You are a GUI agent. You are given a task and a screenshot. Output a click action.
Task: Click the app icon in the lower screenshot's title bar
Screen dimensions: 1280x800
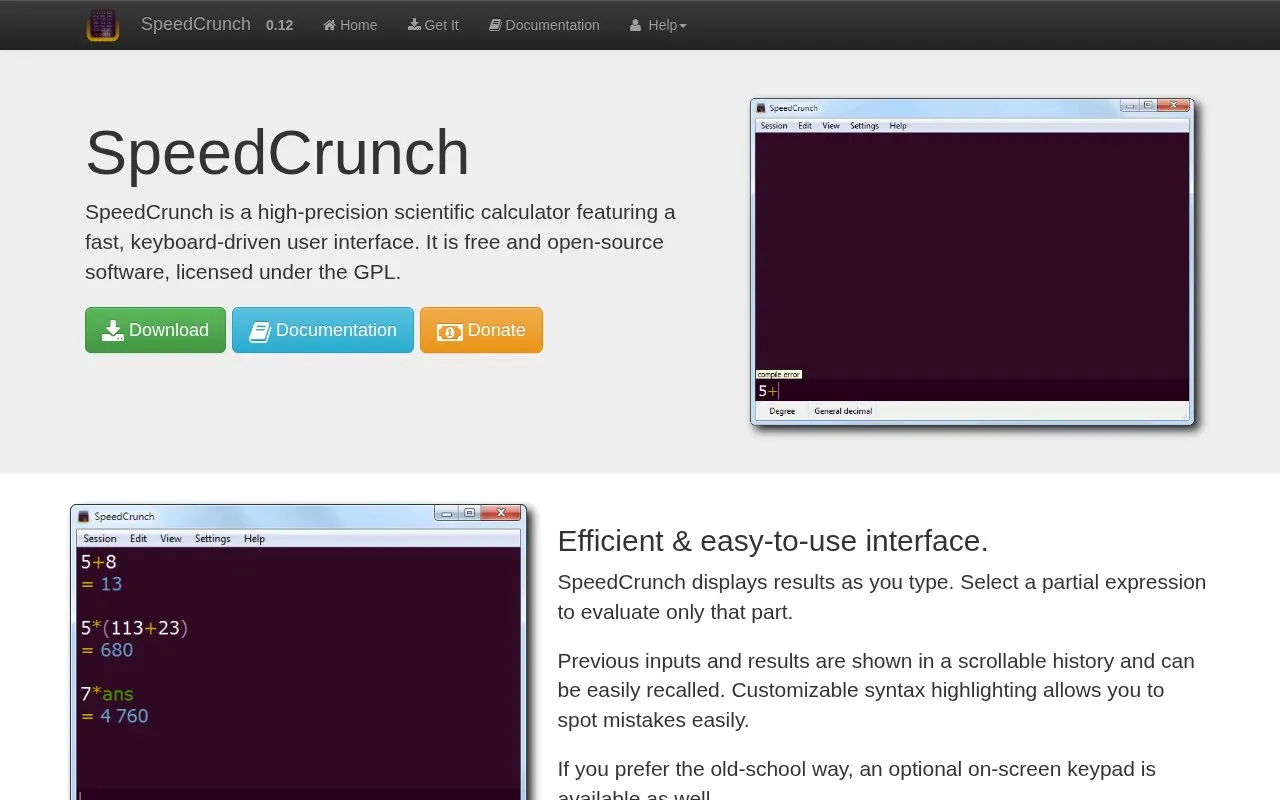[x=84, y=516]
